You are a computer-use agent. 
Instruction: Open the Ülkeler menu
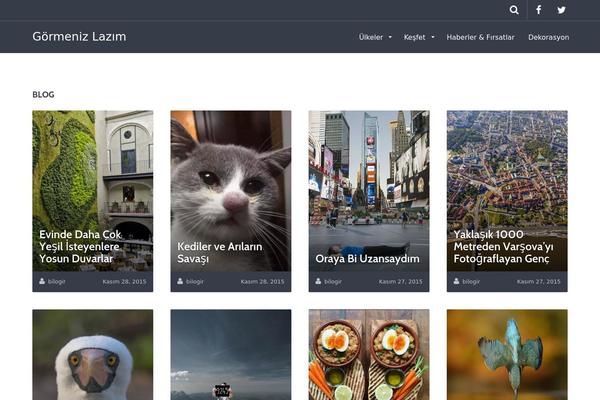(x=370, y=37)
